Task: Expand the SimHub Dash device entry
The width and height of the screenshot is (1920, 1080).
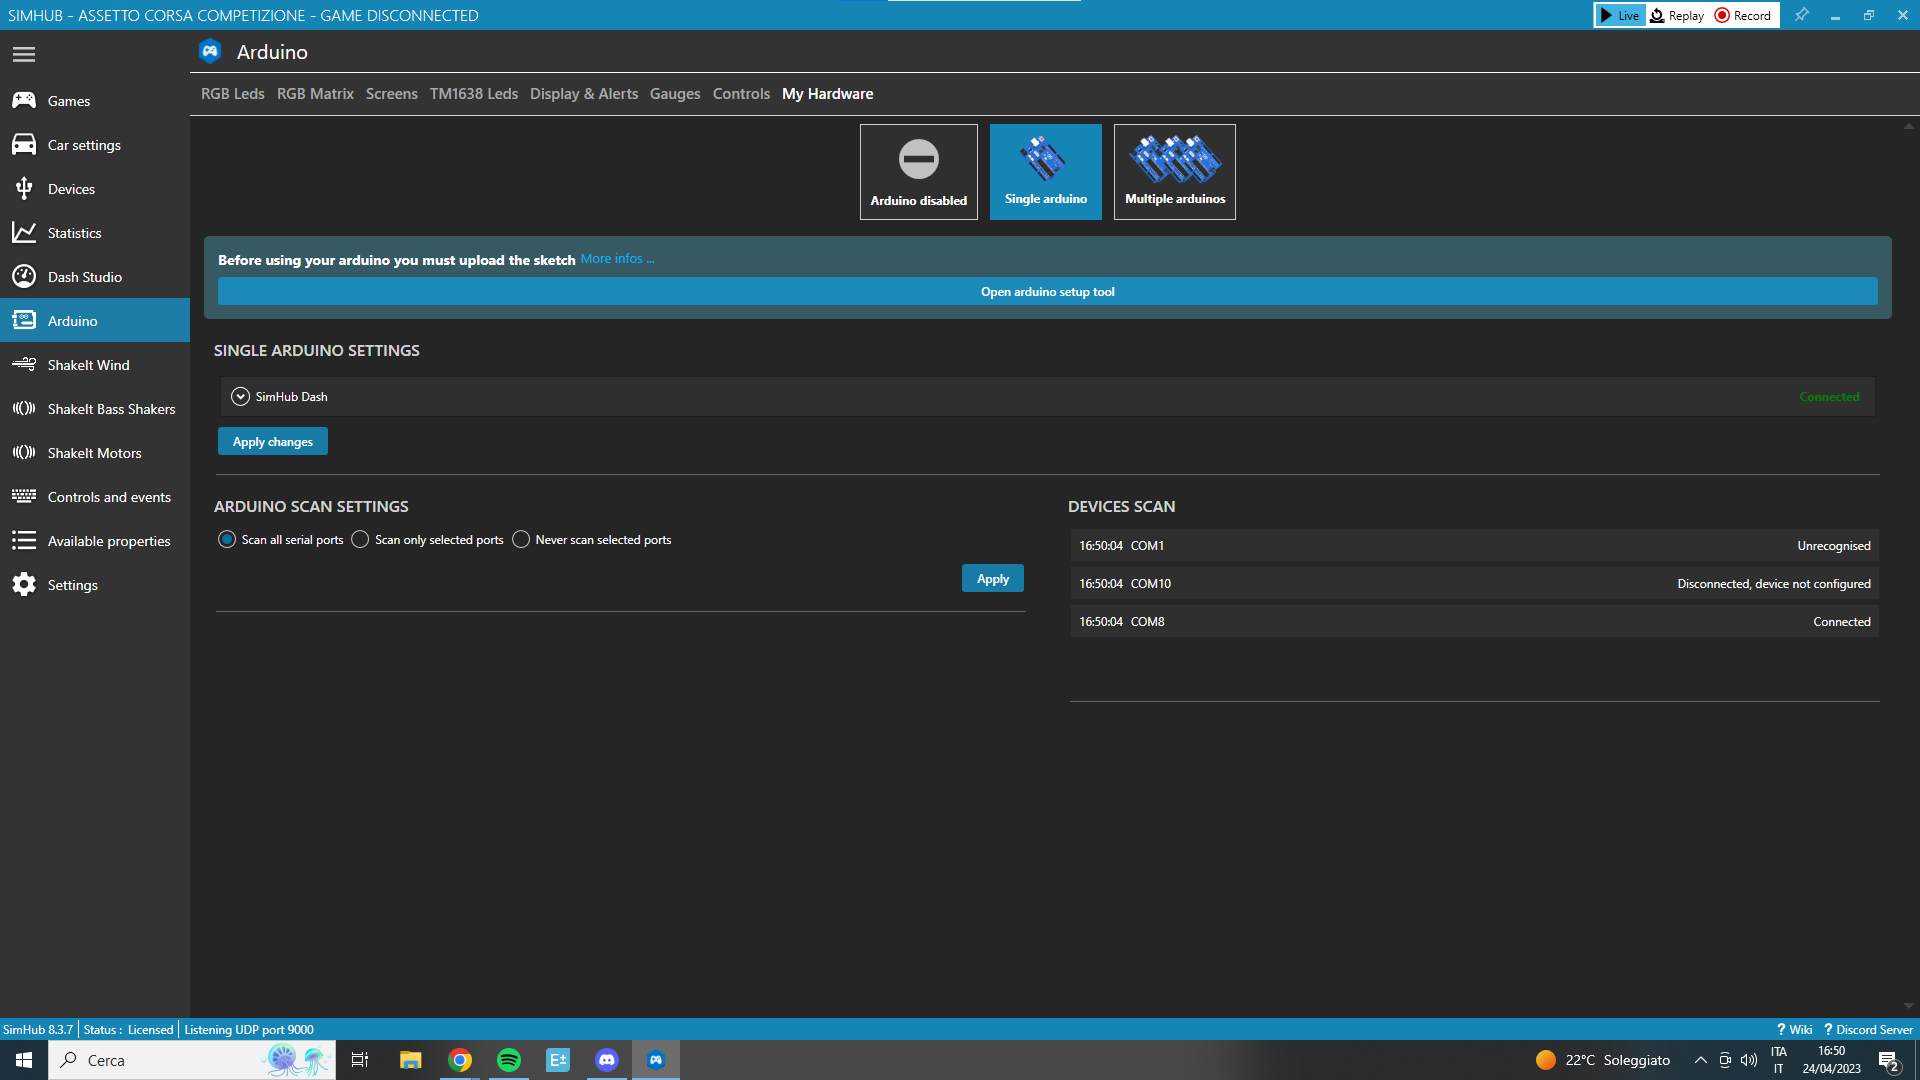Action: [240, 397]
